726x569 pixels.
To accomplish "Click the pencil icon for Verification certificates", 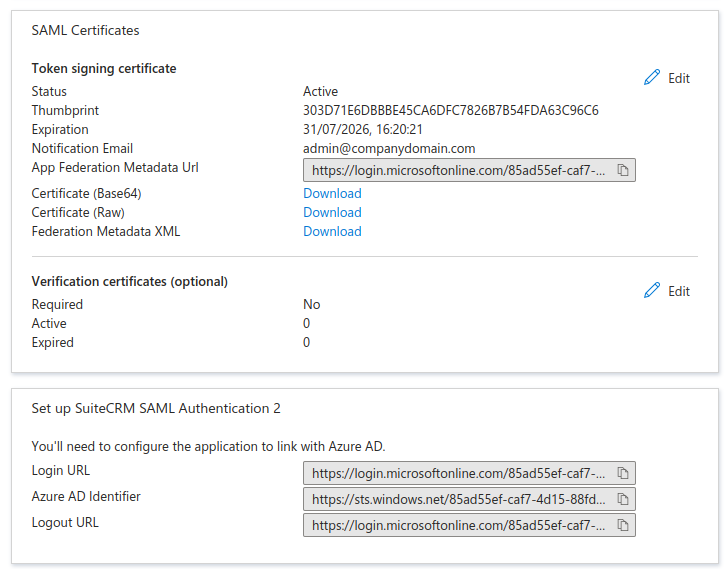I will (652, 290).
